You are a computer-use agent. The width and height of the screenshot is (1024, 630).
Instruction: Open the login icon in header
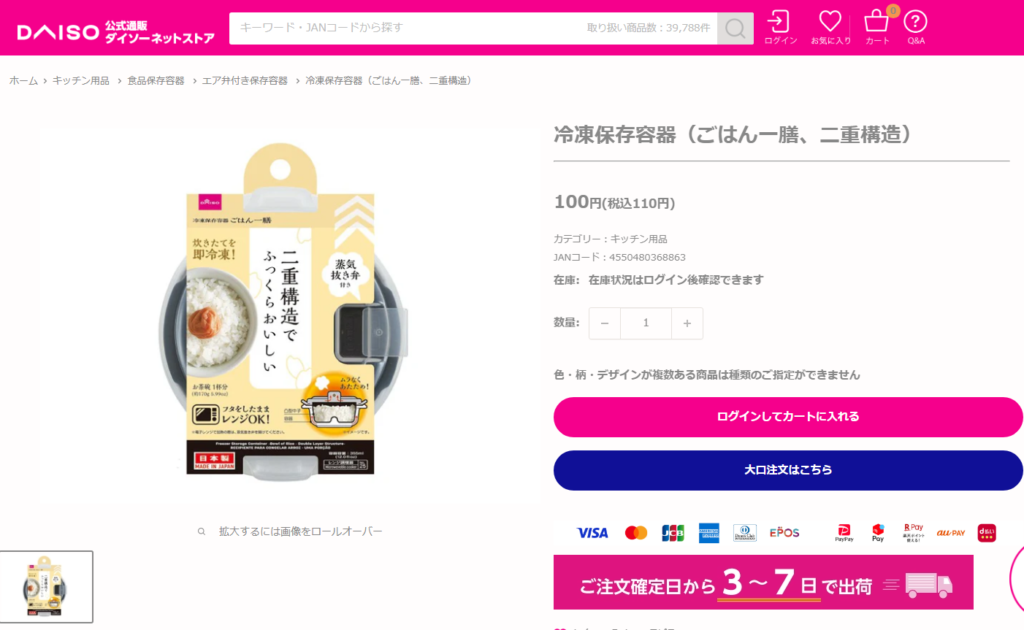pyautogui.click(x=780, y=27)
